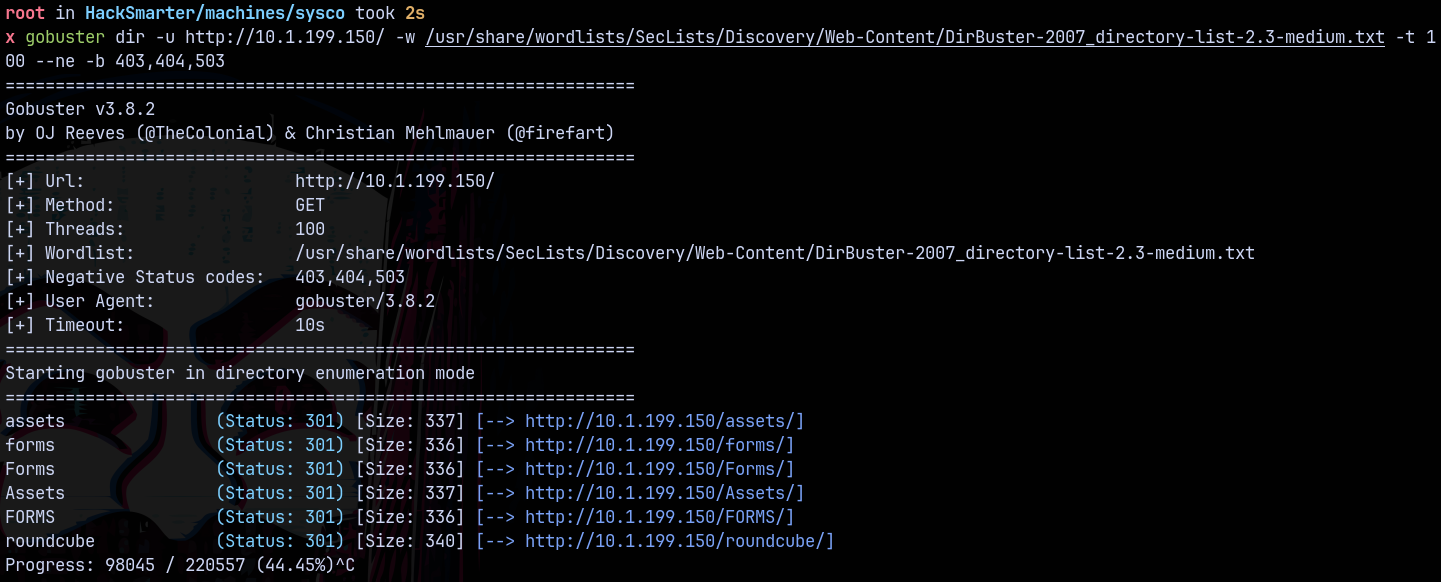The height and width of the screenshot is (582, 1441).
Task: Click the red x prompt symbol
Action: pyautogui.click(x=10, y=38)
